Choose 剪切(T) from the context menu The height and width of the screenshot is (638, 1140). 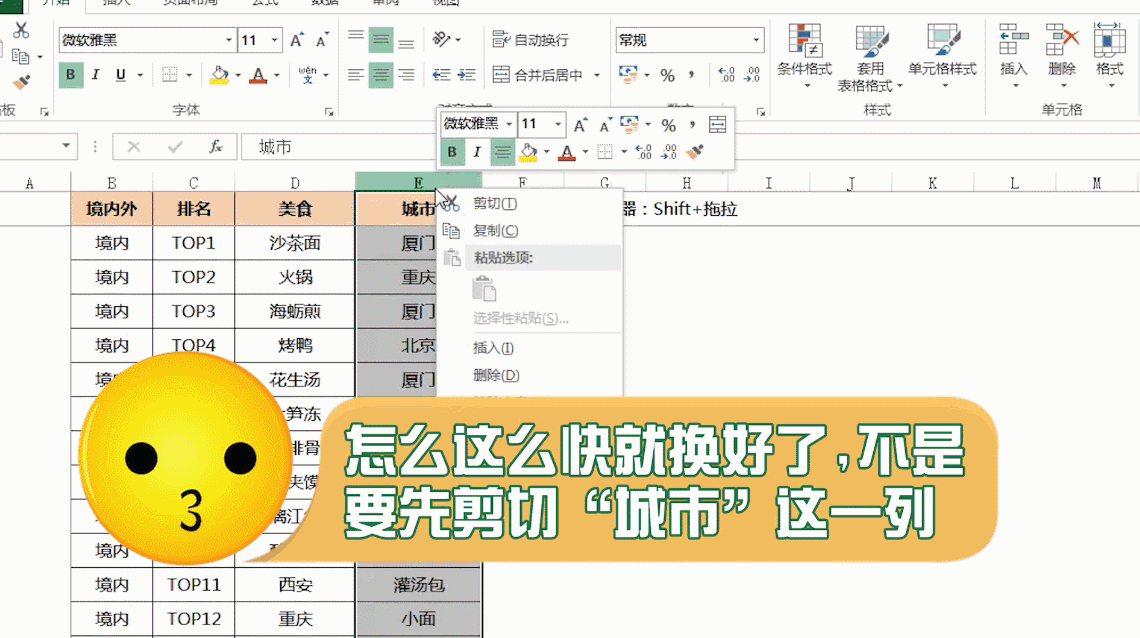(x=494, y=203)
